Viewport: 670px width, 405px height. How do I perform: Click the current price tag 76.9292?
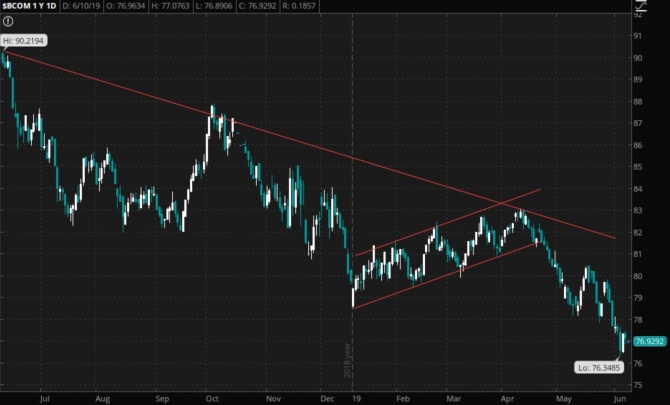[649, 341]
